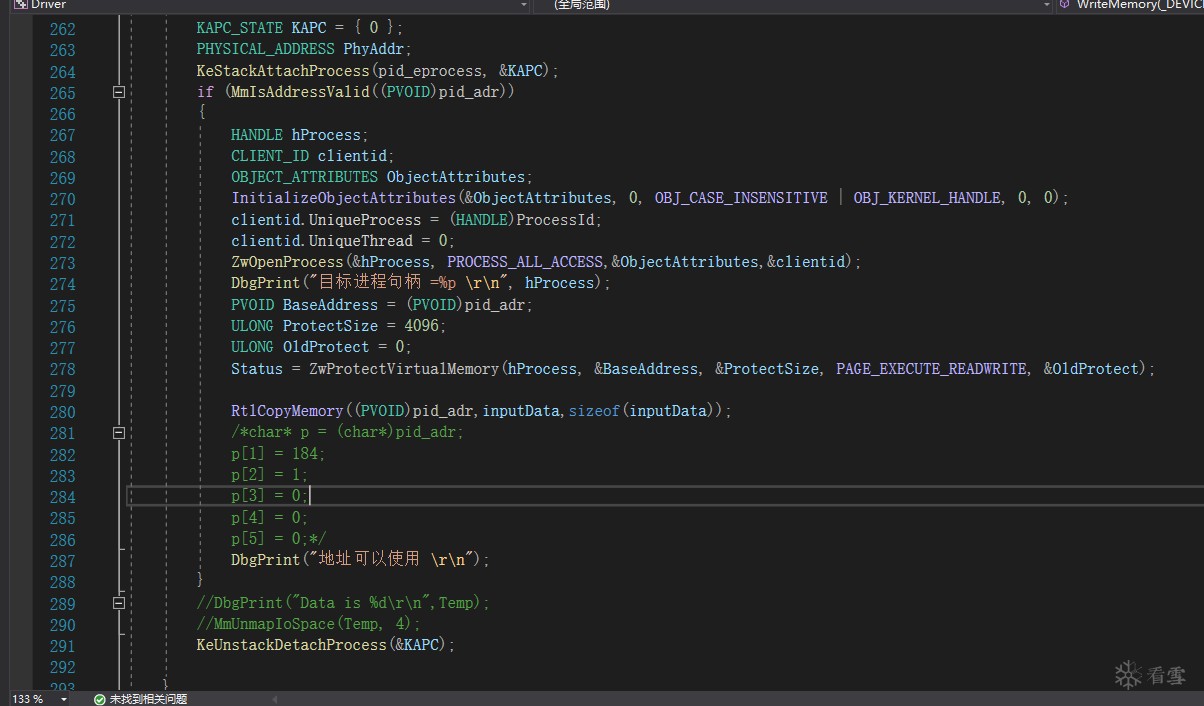Collapse the comment block at line 281
The width and height of the screenshot is (1204, 706).
pos(119,433)
